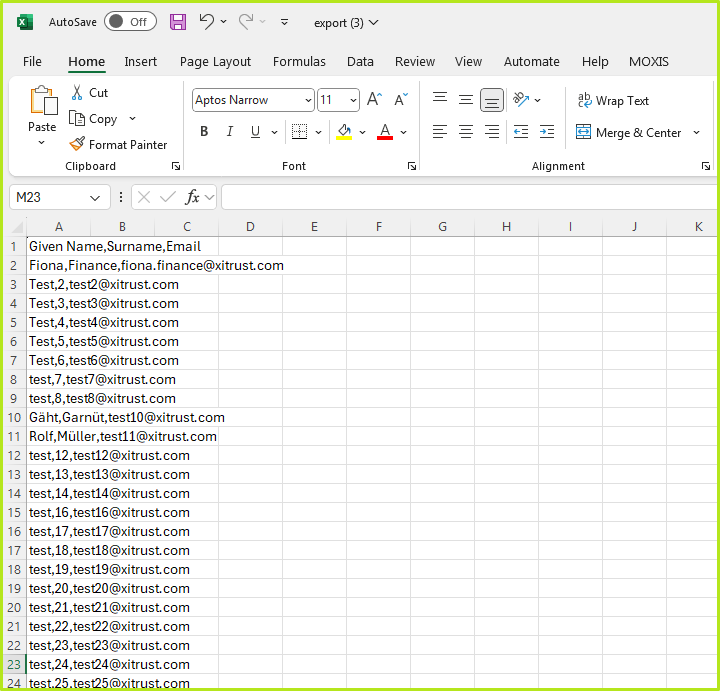Screen dimensions: 720x691
Task: Click the Merge & Center button
Action: [628, 133]
